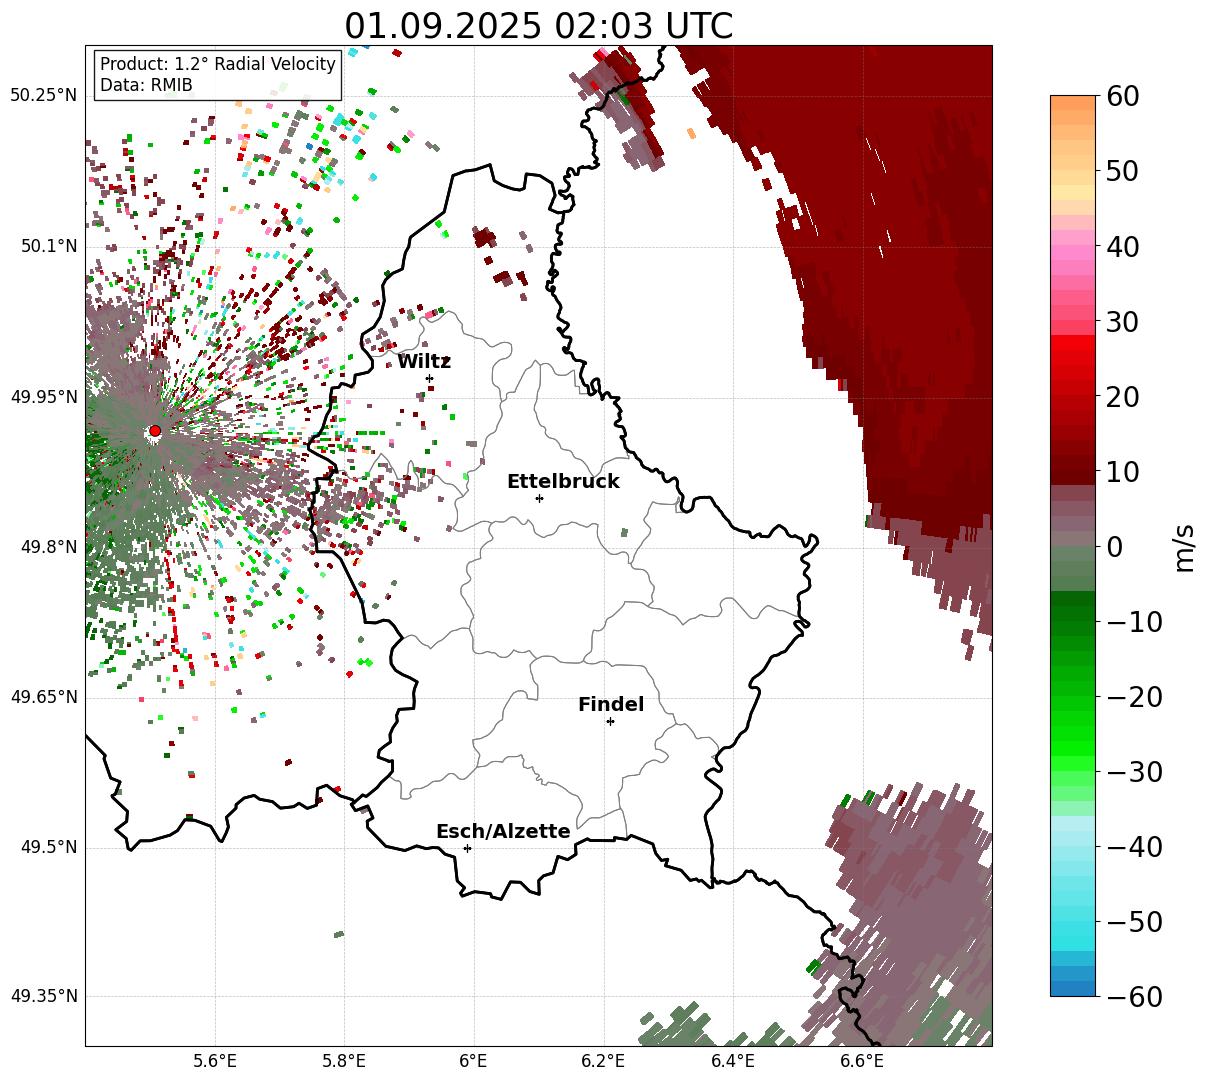The image size is (1207, 1081).
Task: Click the colorbar label −30
Action: (1133, 771)
